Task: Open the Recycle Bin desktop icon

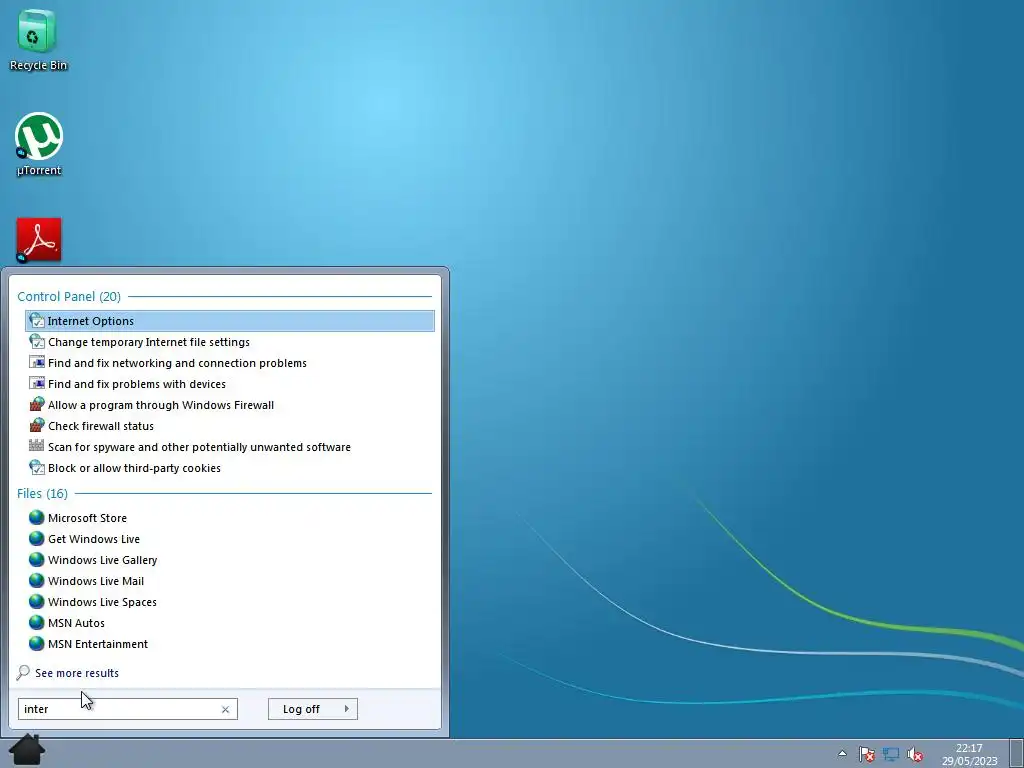Action: 38,39
